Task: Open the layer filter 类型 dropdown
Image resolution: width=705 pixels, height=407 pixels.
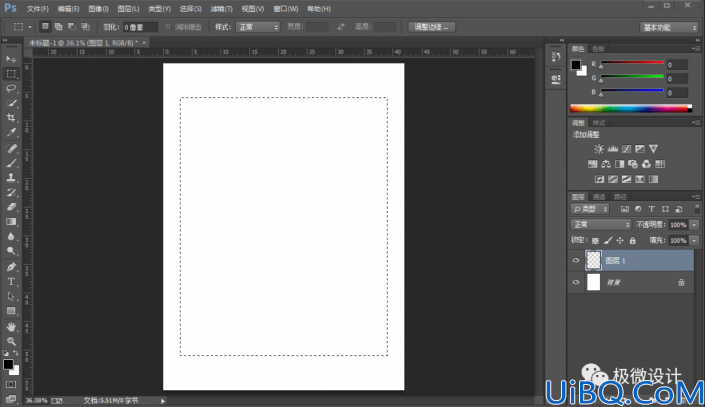Action: [x=590, y=209]
